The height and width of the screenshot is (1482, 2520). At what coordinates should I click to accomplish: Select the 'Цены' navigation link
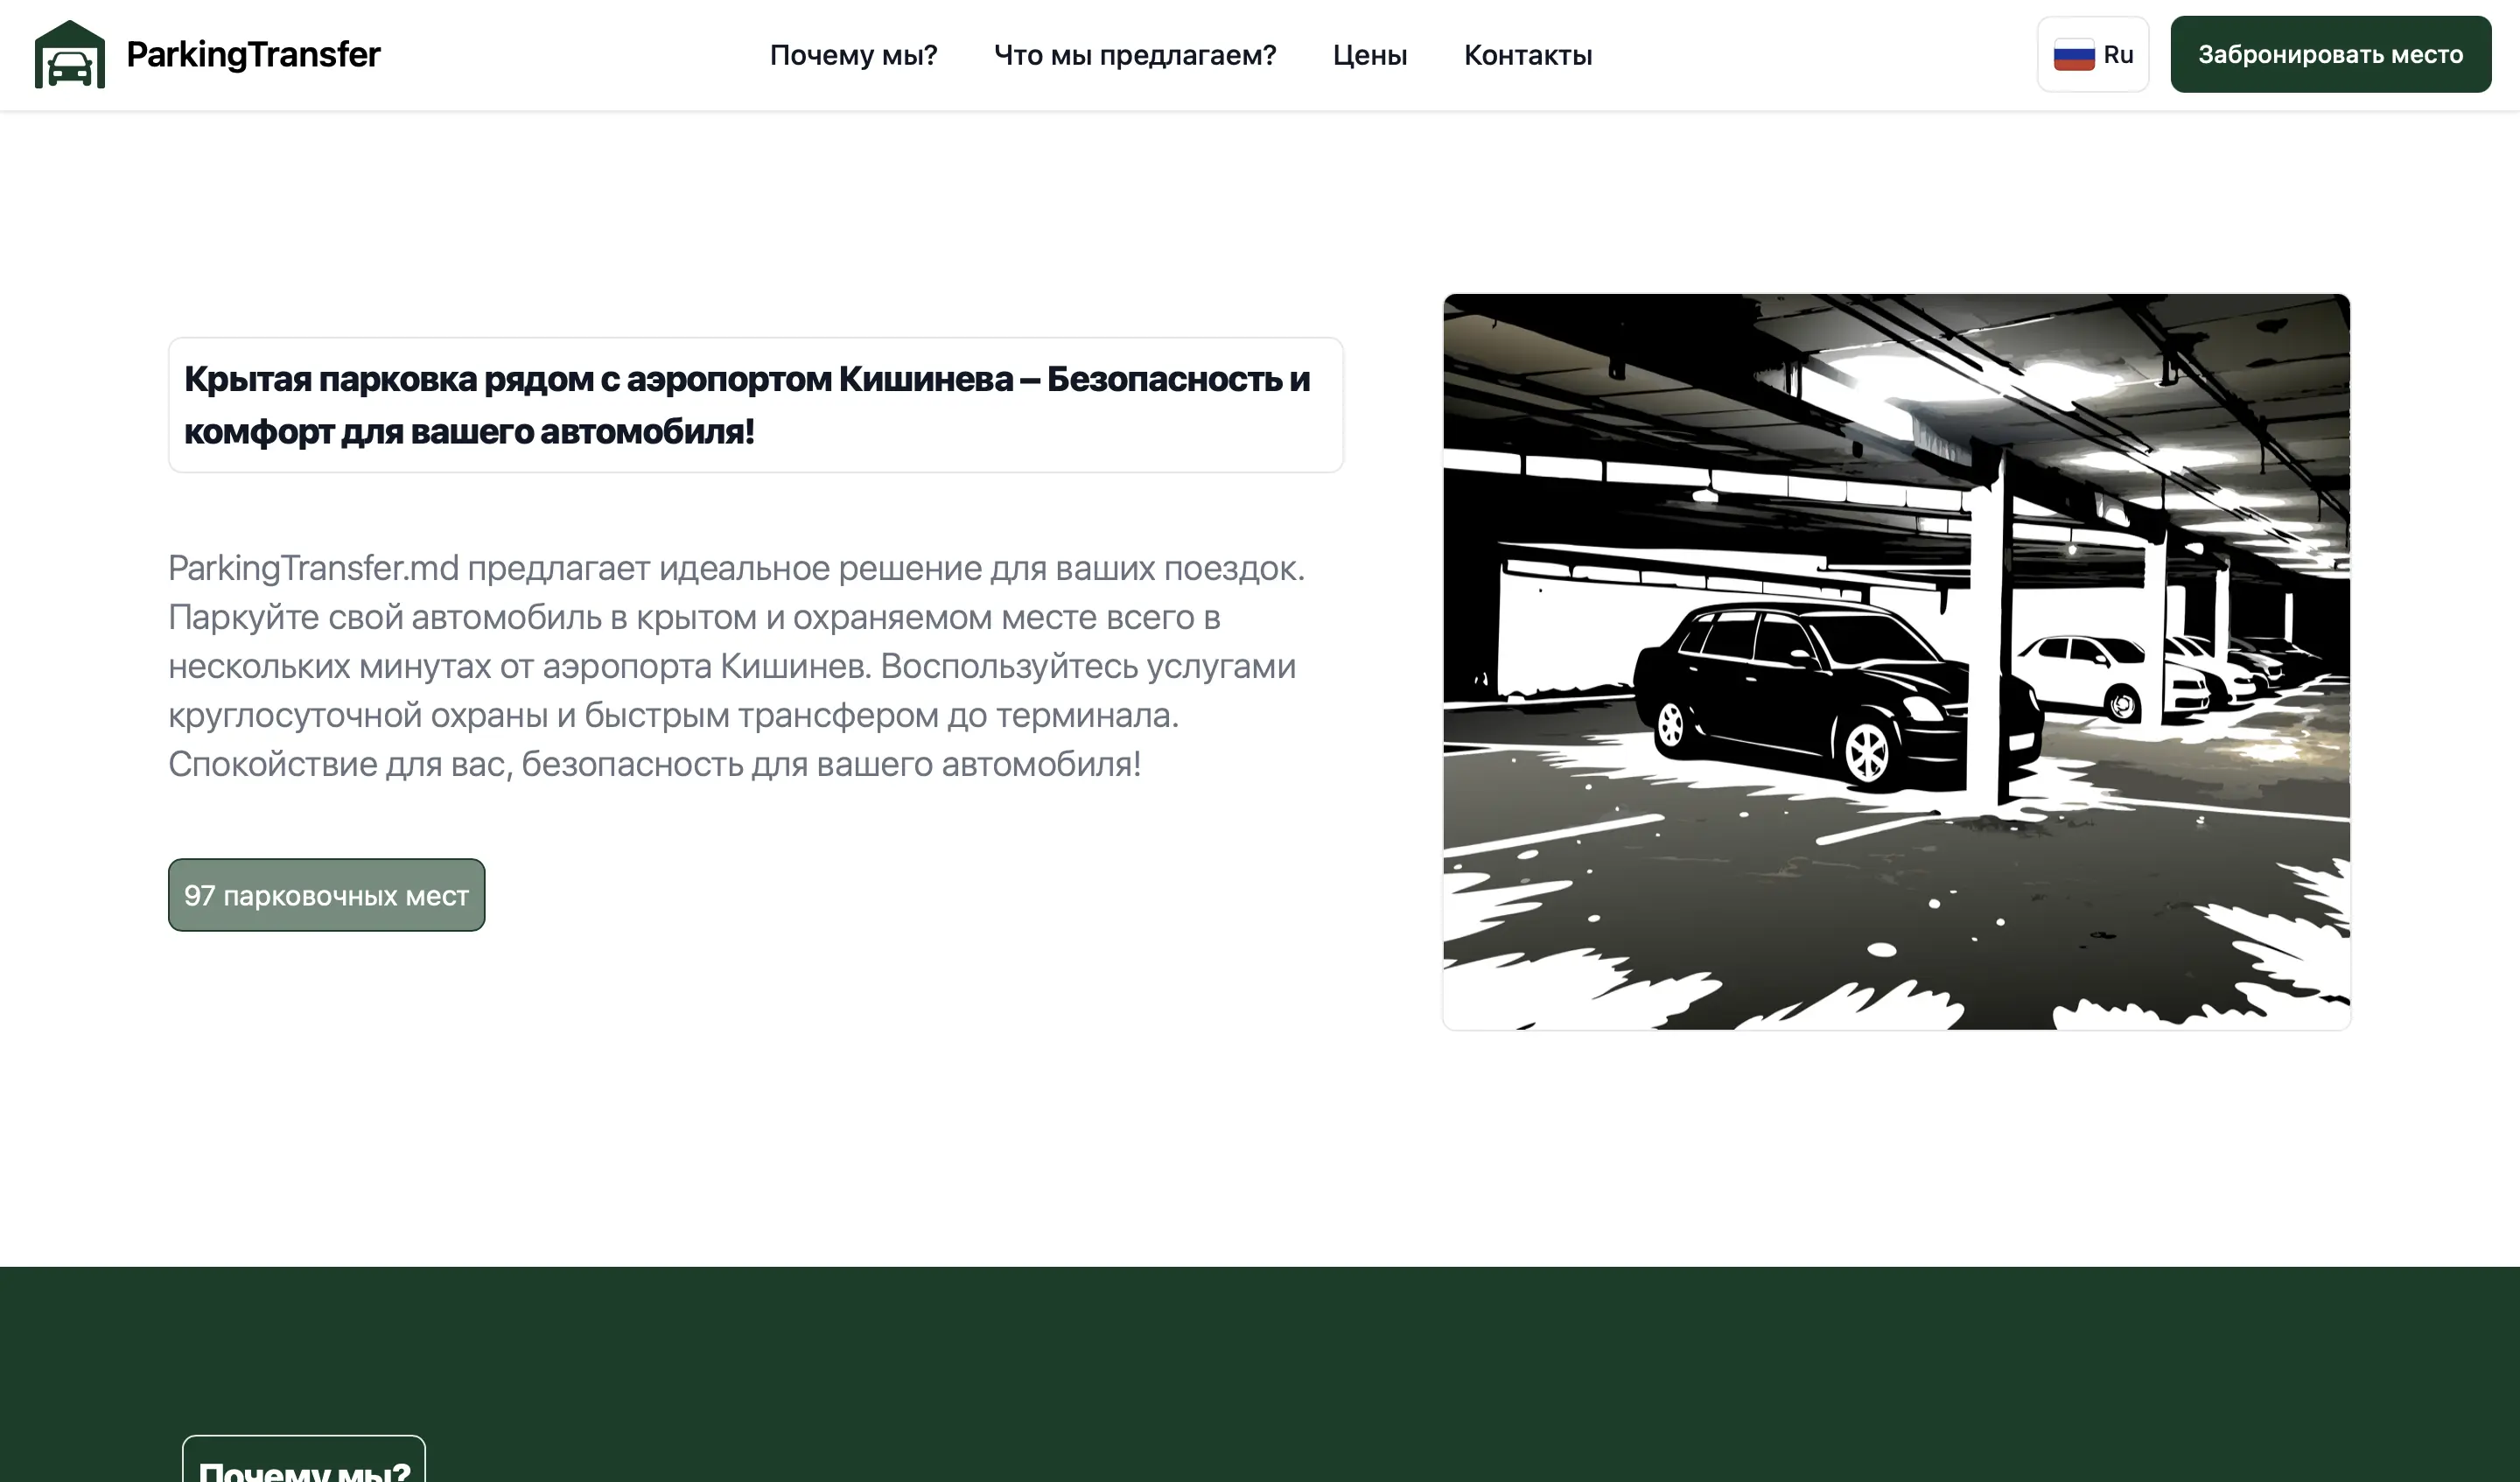click(1369, 55)
